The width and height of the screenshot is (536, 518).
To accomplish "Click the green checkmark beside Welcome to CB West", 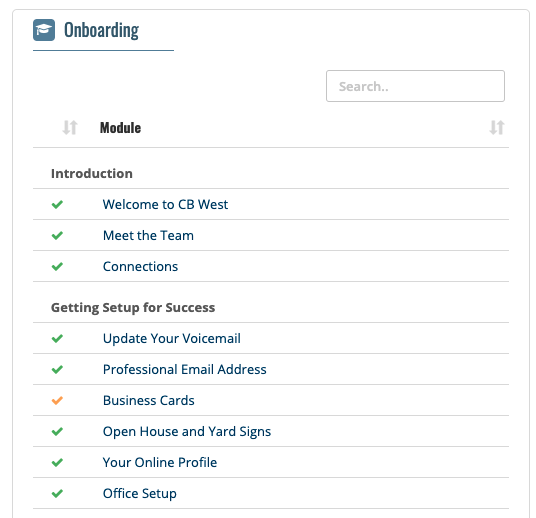I will (57, 204).
